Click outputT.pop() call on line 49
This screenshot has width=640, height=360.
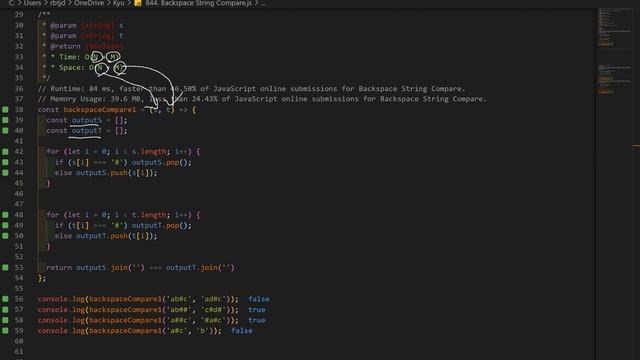coord(161,225)
